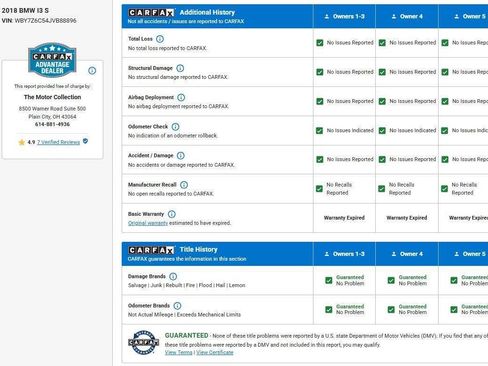
Task: Select Owner 5 column in Additional History
Action: (x=464, y=16)
